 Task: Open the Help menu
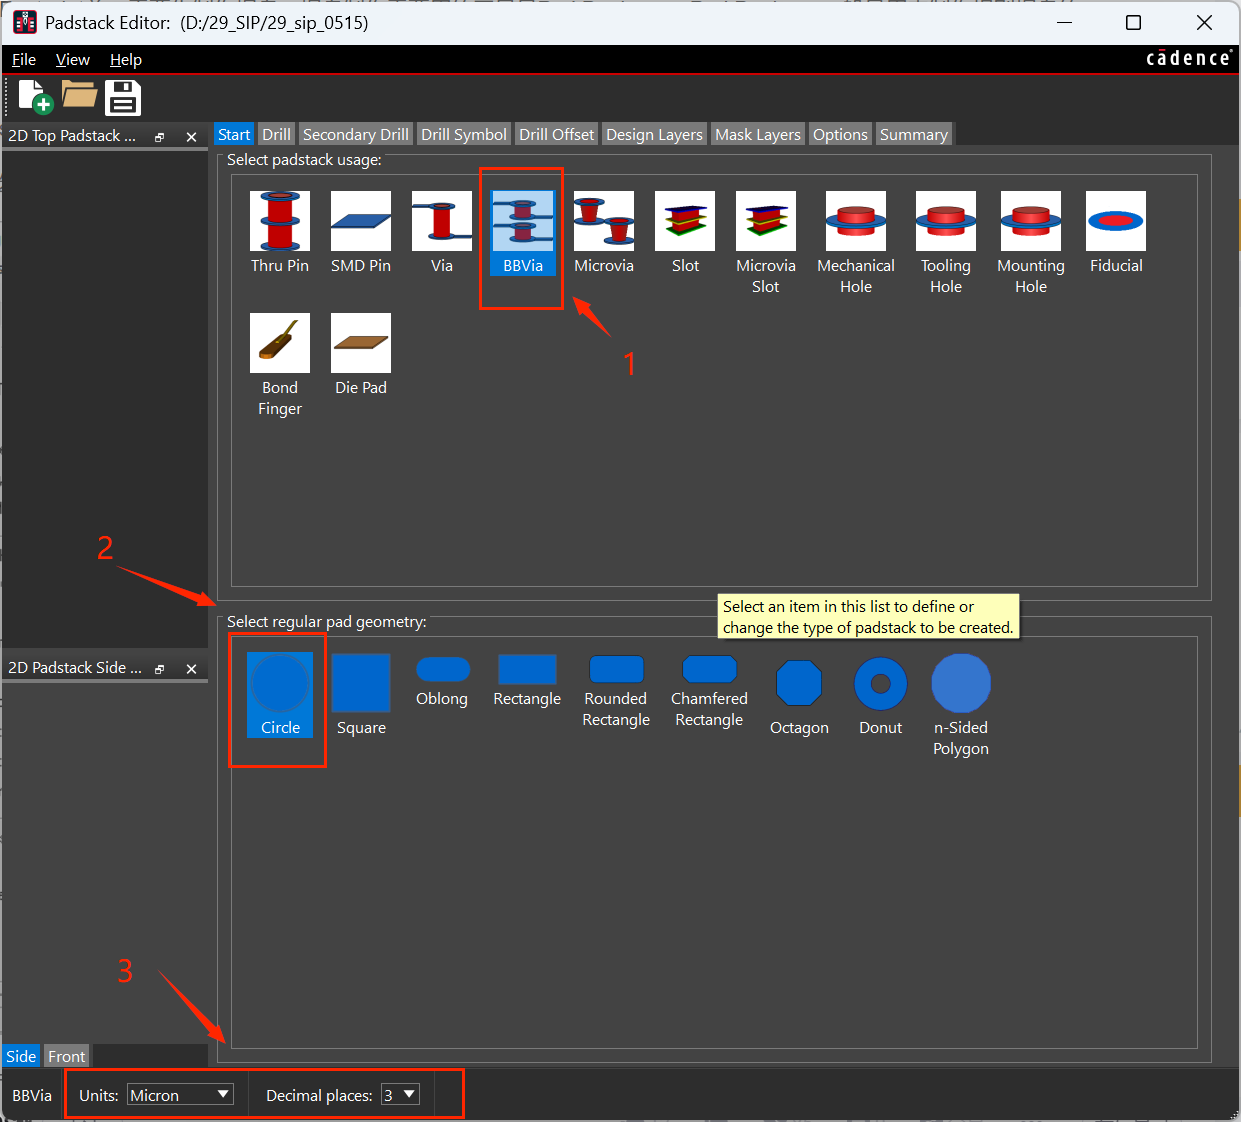pos(126,59)
